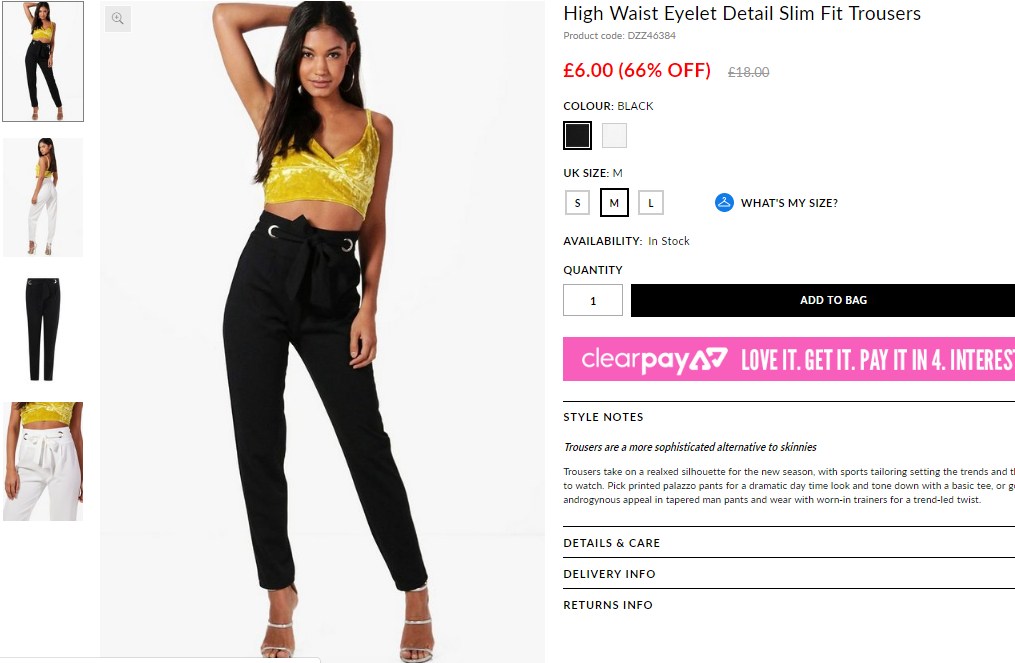The height and width of the screenshot is (663, 1015).
Task: View thumbnail of flat black trousers
Action: point(43,329)
